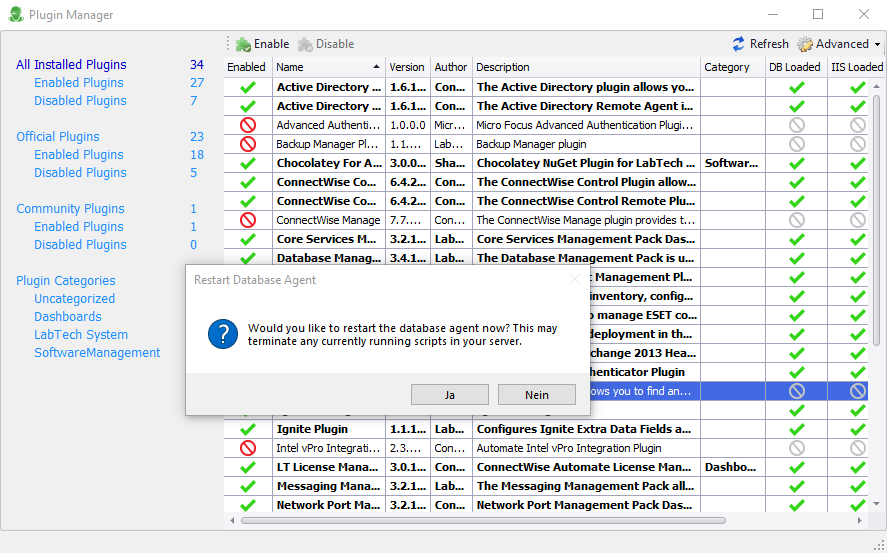Click the Enable puzzle-piece icon
This screenshot has height=553, width=887.
click(x=243, y=44)
